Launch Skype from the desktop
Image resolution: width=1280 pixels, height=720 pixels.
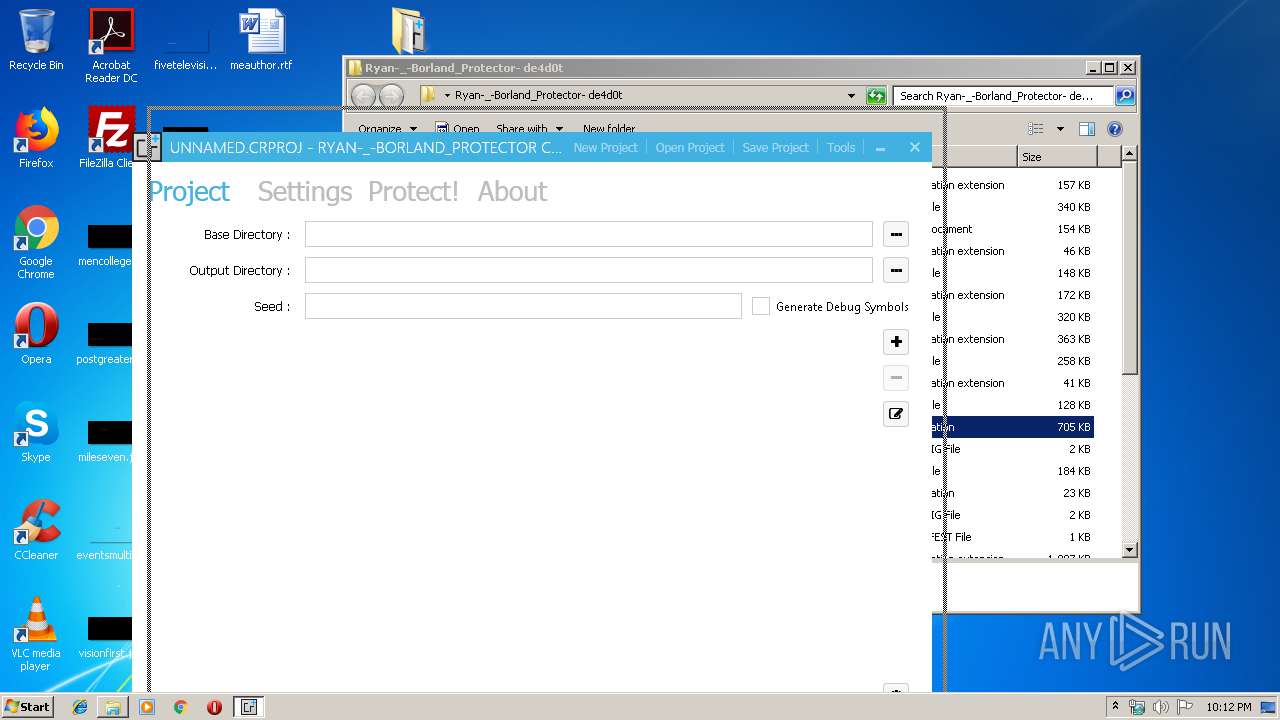[36, 432]
